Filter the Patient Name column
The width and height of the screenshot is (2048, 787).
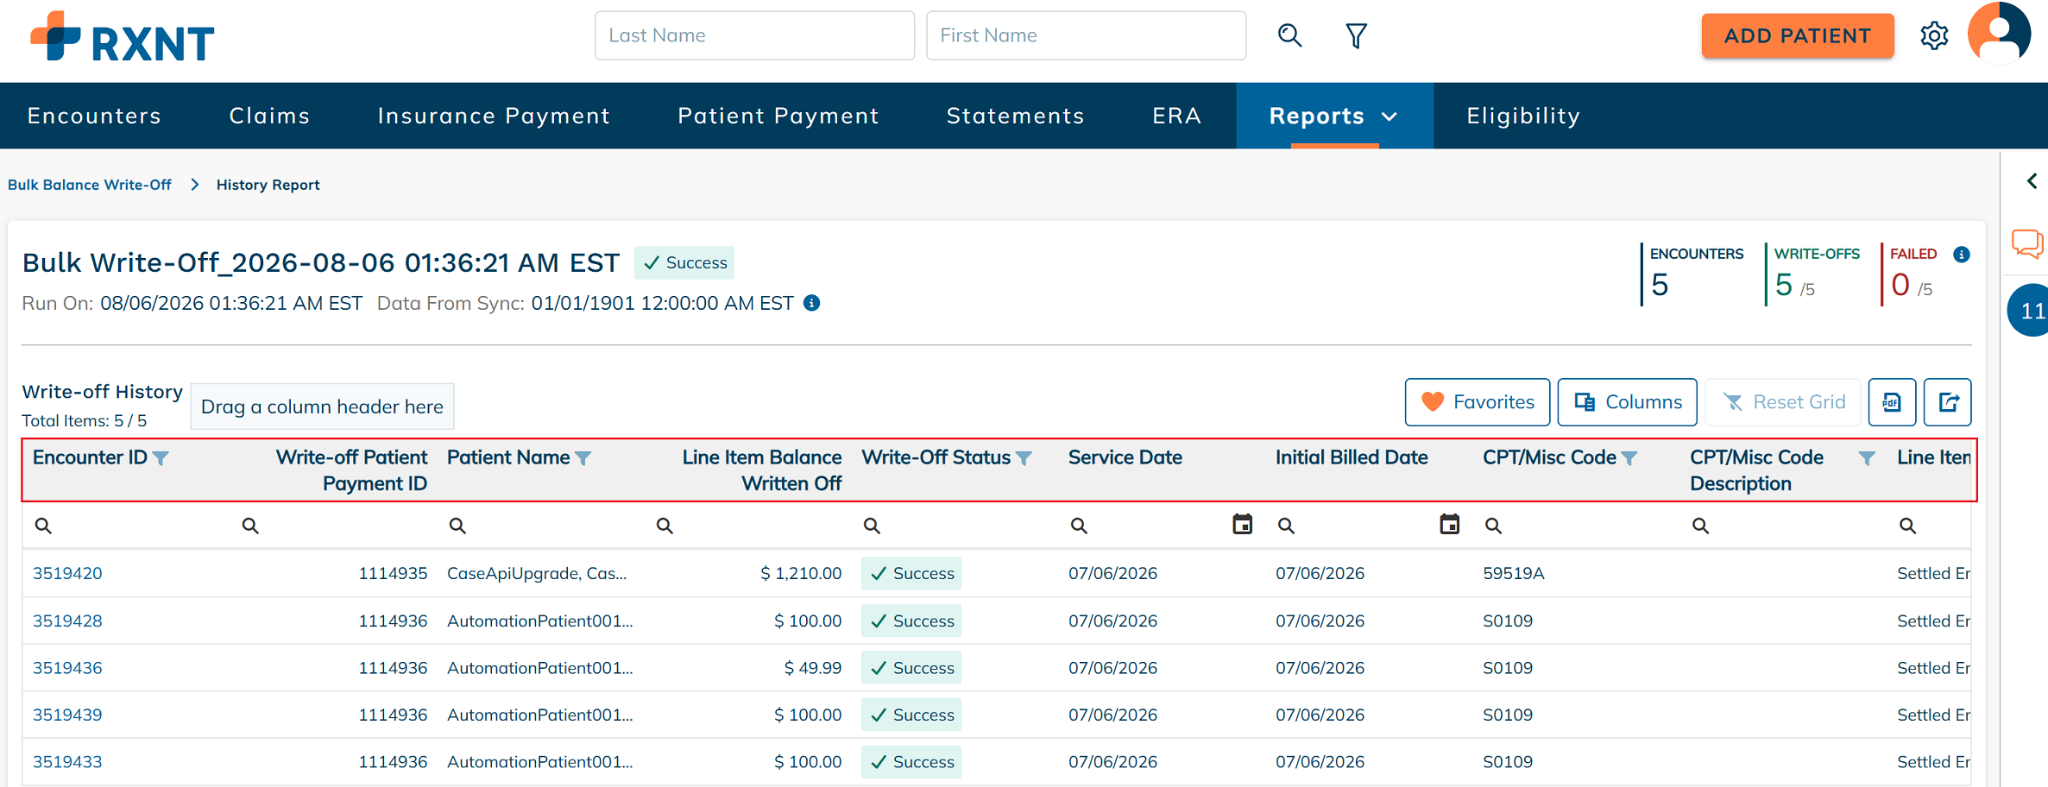click(x=583, y=458)
